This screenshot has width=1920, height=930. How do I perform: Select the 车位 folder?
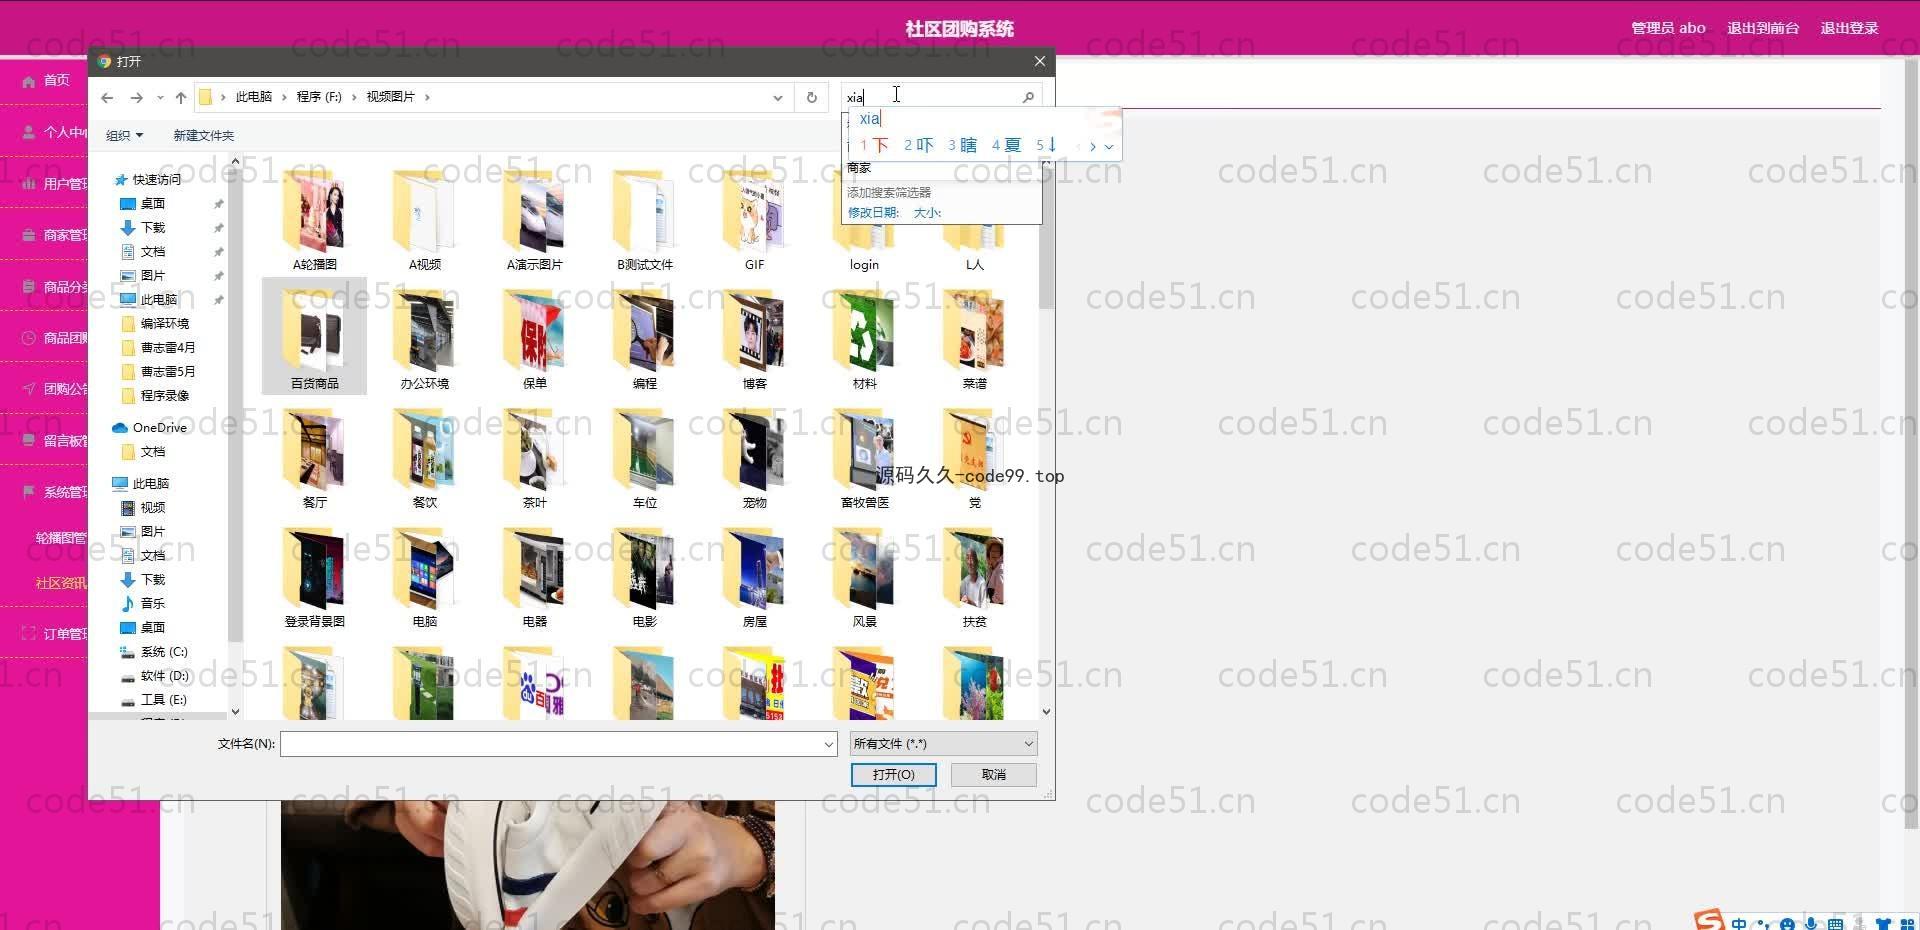[x=644, y=457]
